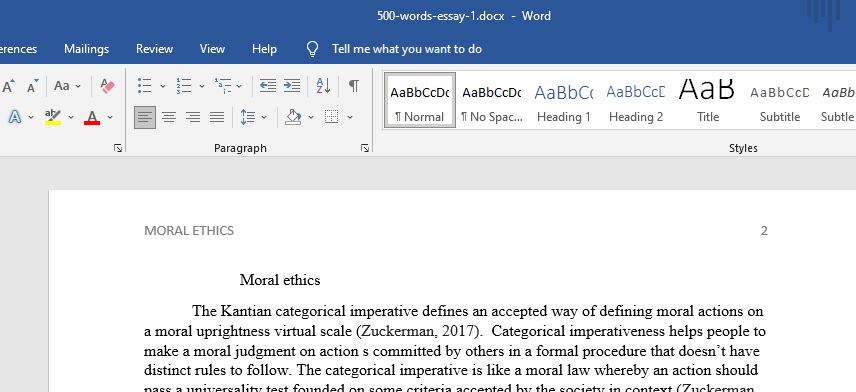Open the Help tab

[264, 49]
